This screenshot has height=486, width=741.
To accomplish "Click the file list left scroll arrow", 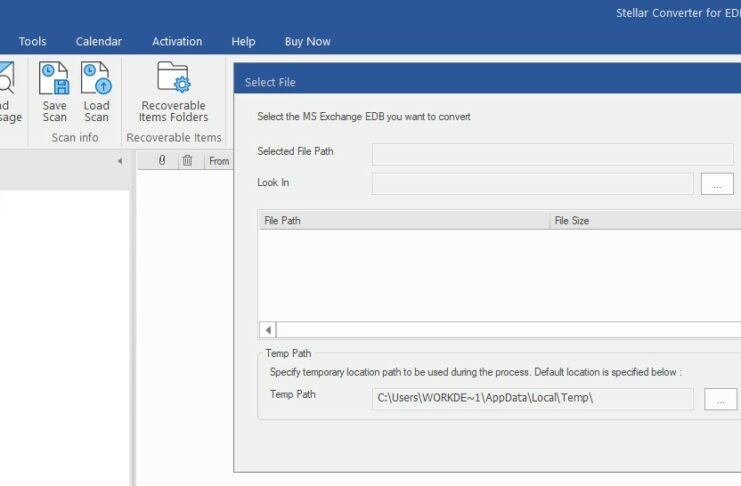I will 268,330.
